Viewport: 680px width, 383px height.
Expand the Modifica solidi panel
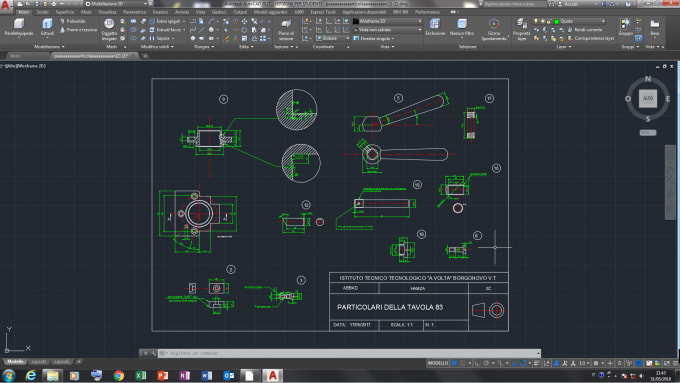[157, 46]
